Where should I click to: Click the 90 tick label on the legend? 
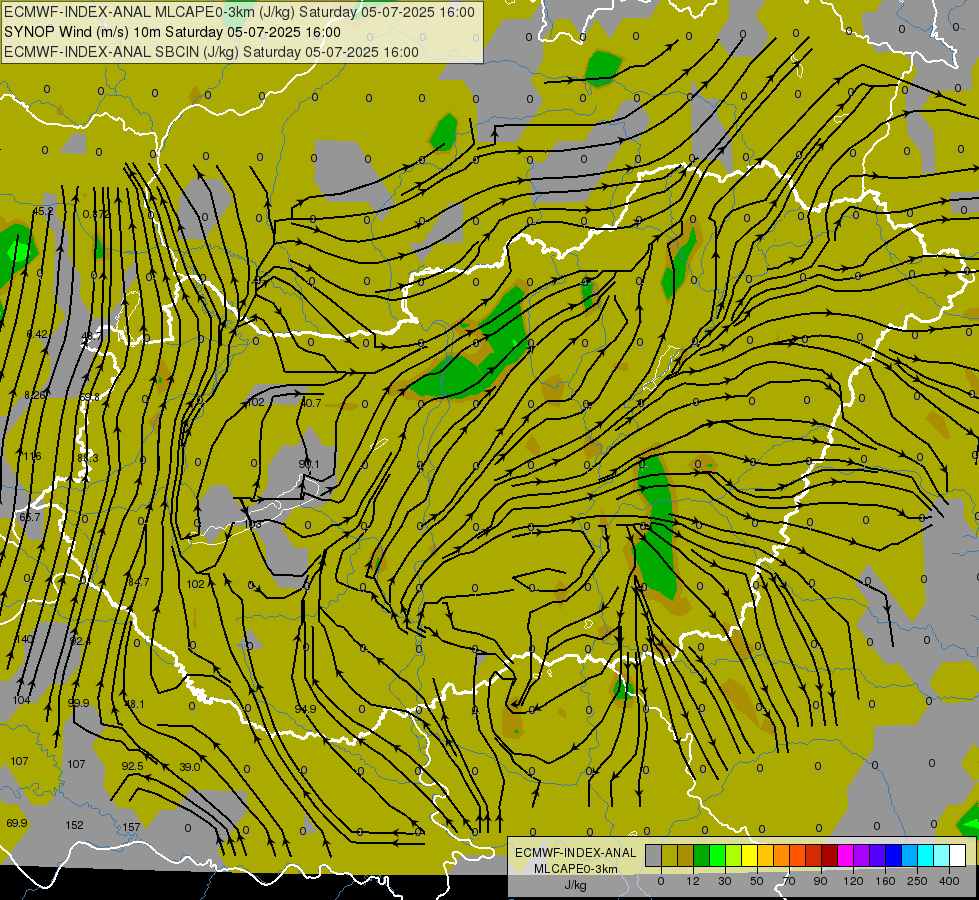[x=820, y=881]
